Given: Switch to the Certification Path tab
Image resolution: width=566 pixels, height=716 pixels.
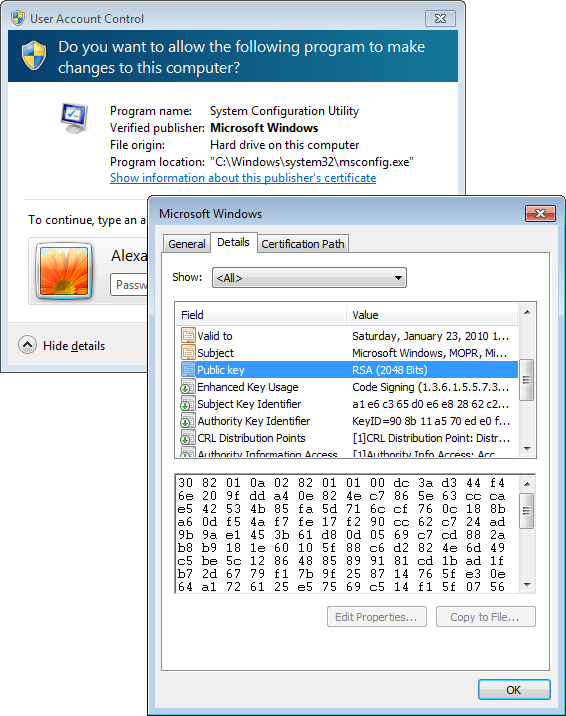Looking at the screenshot, I should point(303,244).
